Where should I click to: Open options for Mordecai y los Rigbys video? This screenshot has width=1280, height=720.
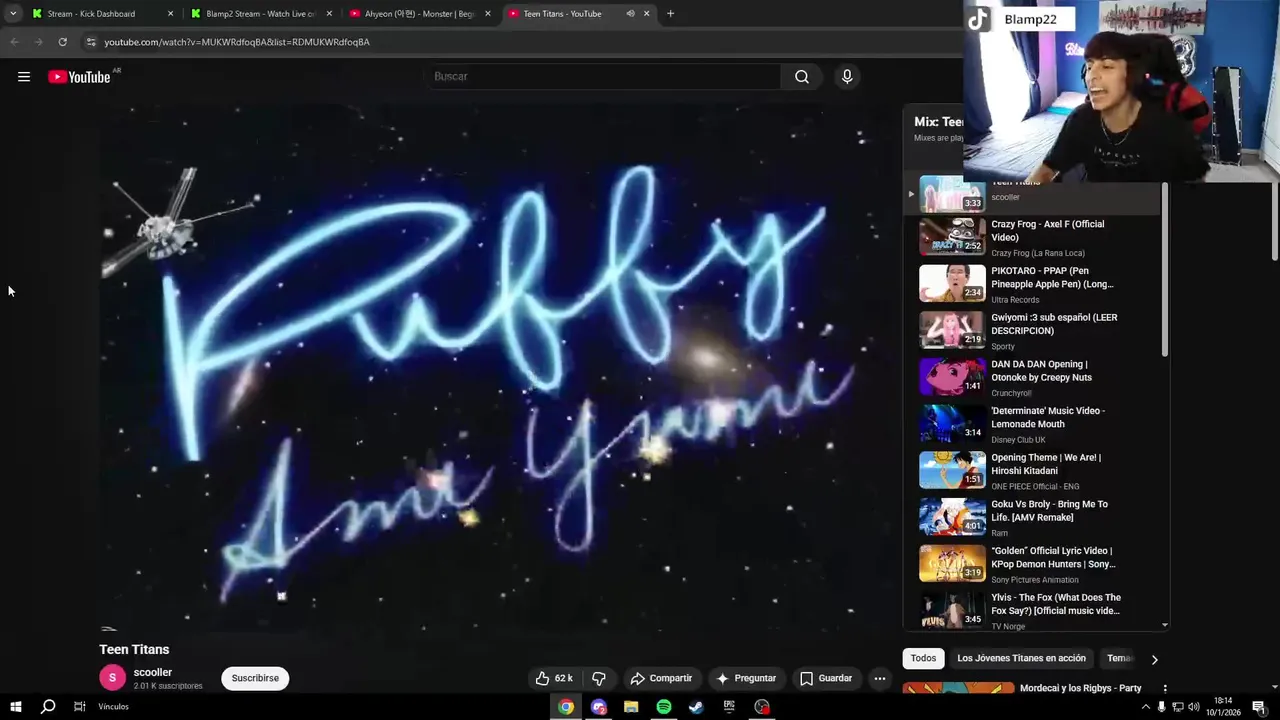(x=1165, y=688)
